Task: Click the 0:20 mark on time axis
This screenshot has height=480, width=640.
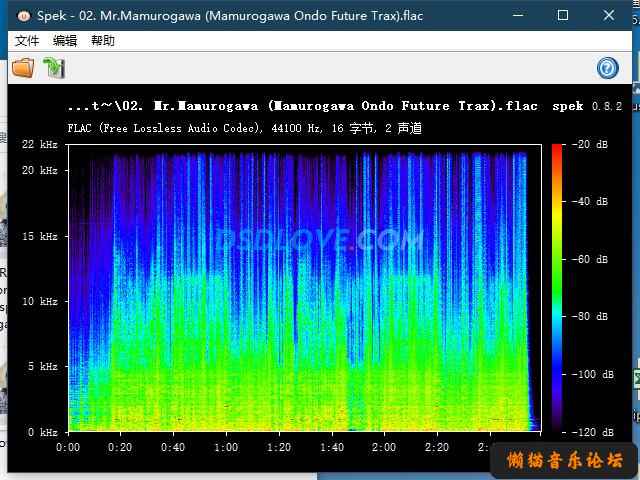Action: (121, 447)
